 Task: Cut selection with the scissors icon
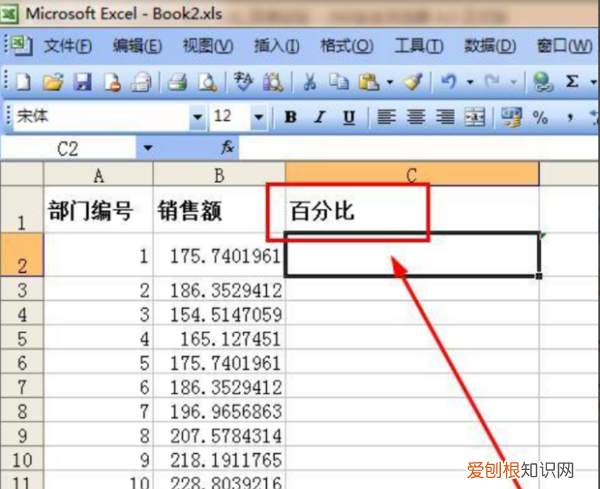click(x=309, y=82)
